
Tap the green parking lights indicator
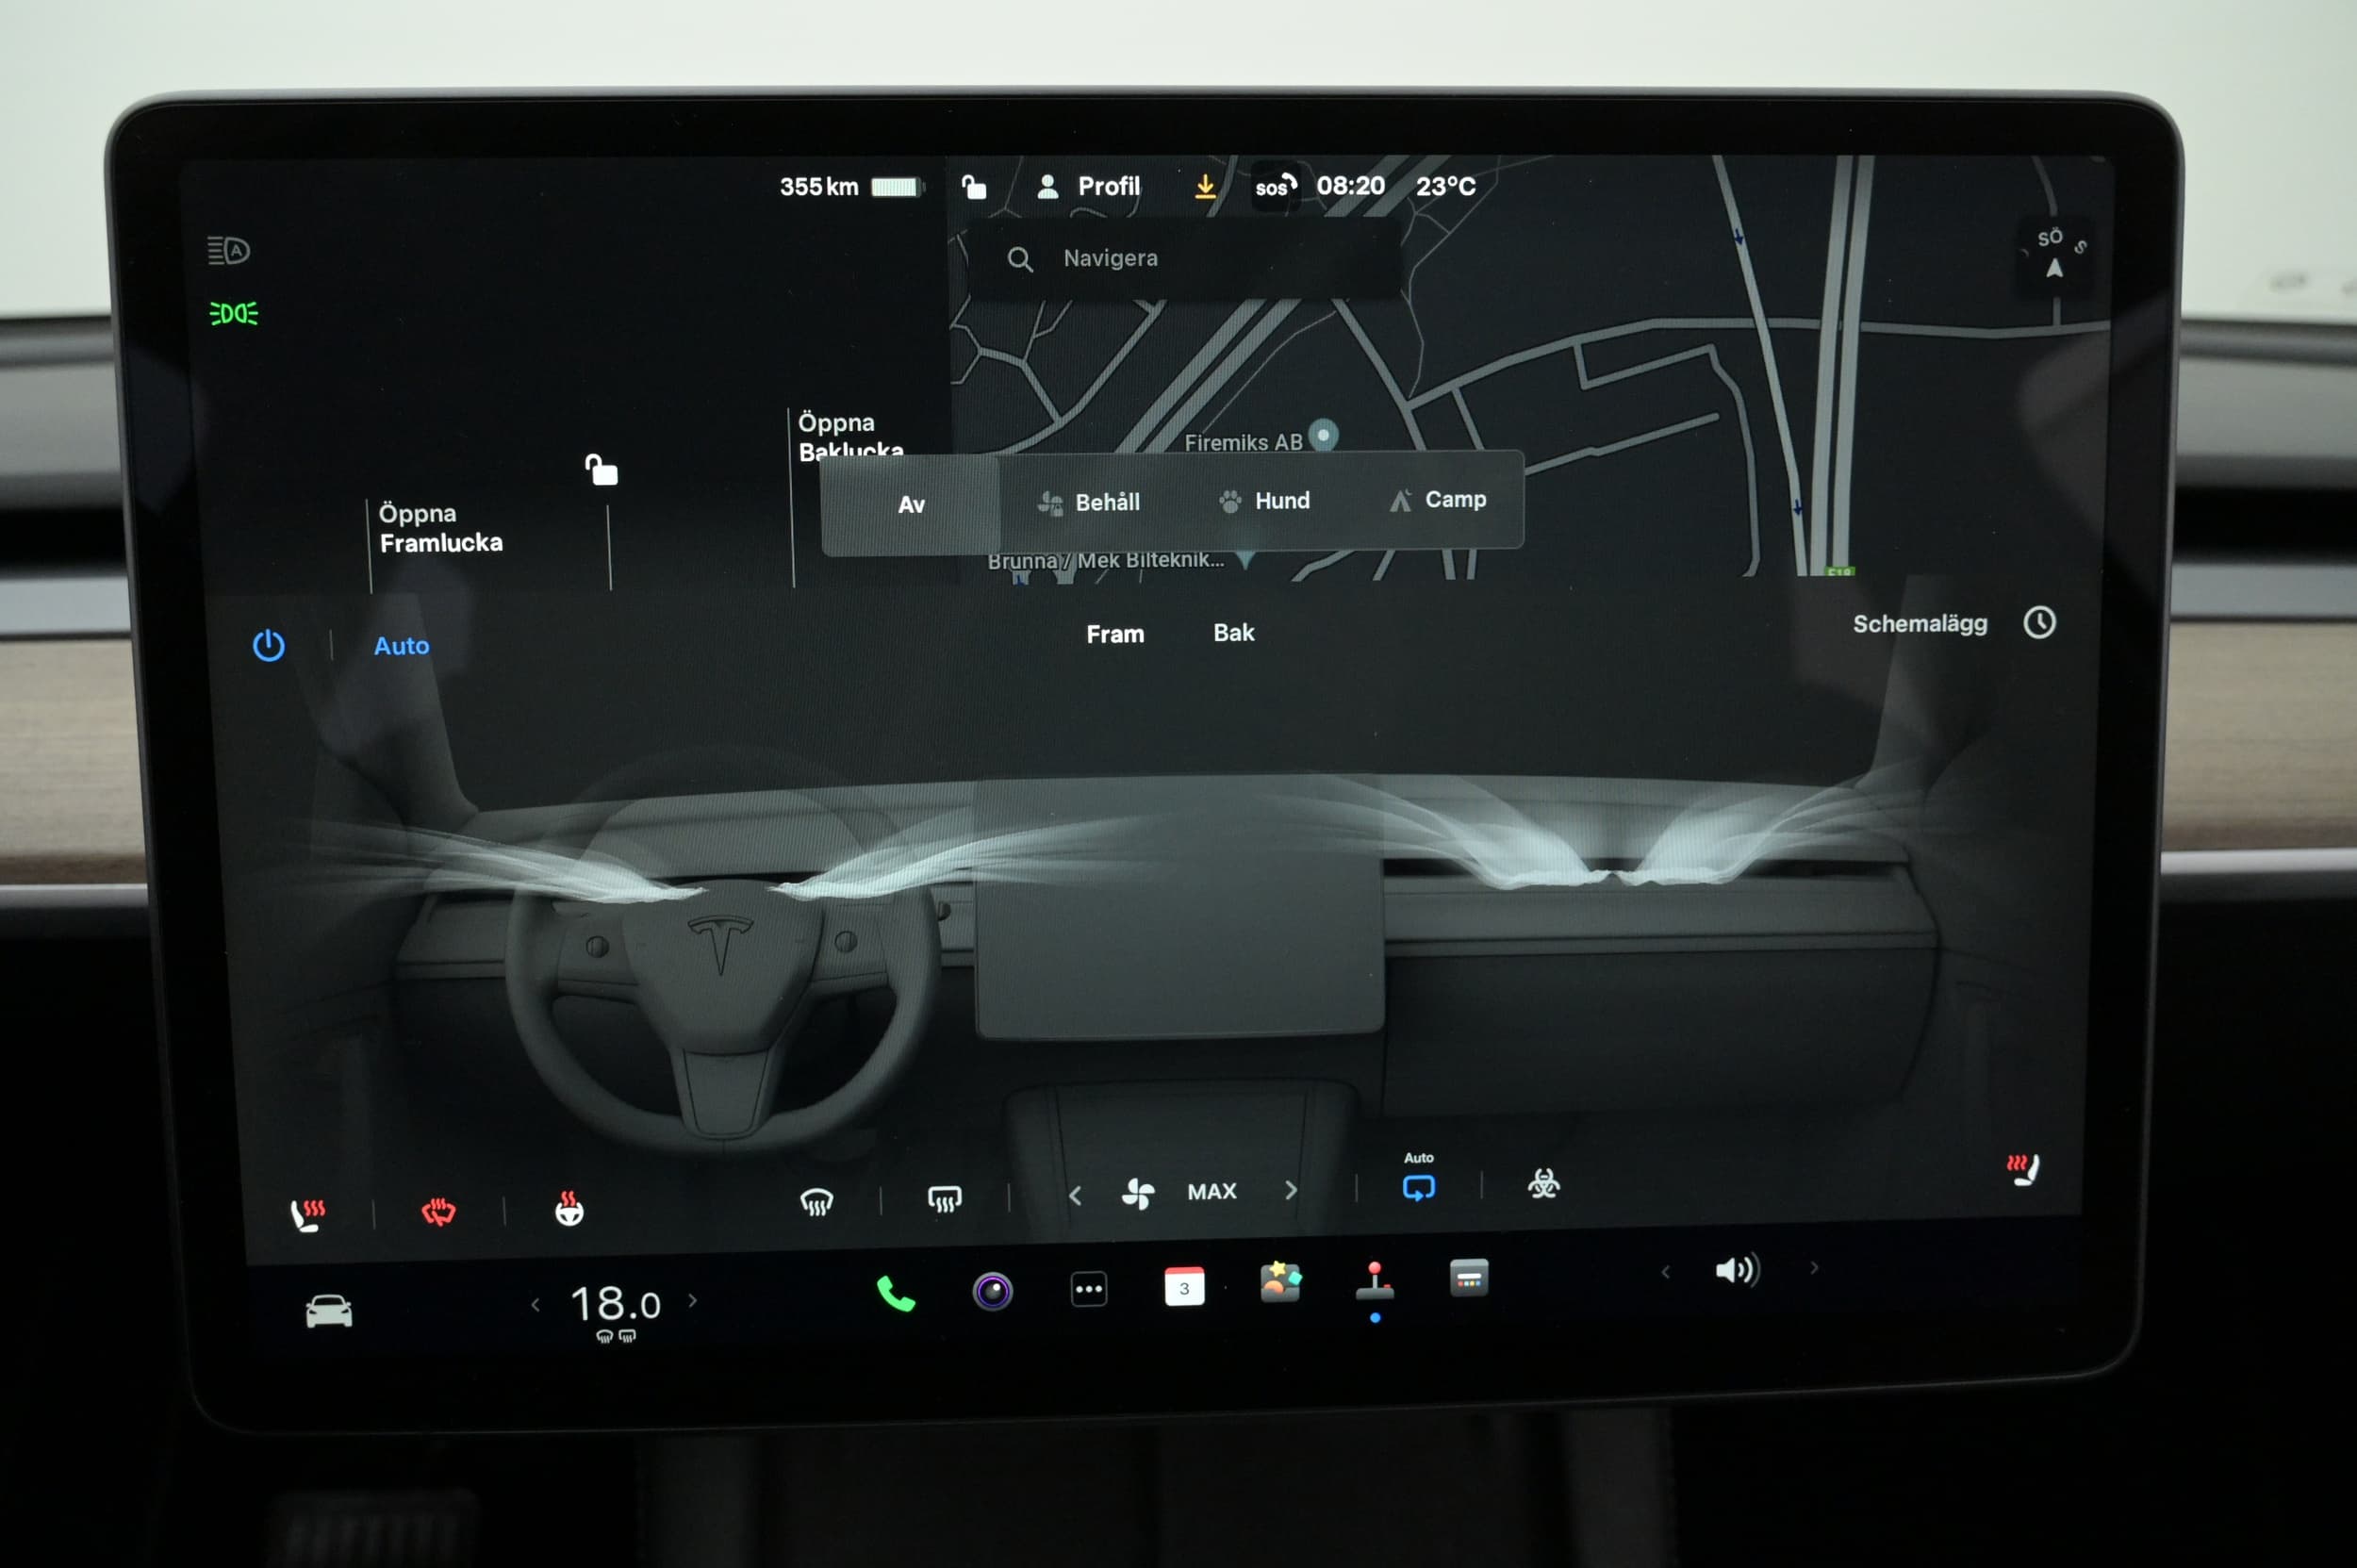(233, 313)
